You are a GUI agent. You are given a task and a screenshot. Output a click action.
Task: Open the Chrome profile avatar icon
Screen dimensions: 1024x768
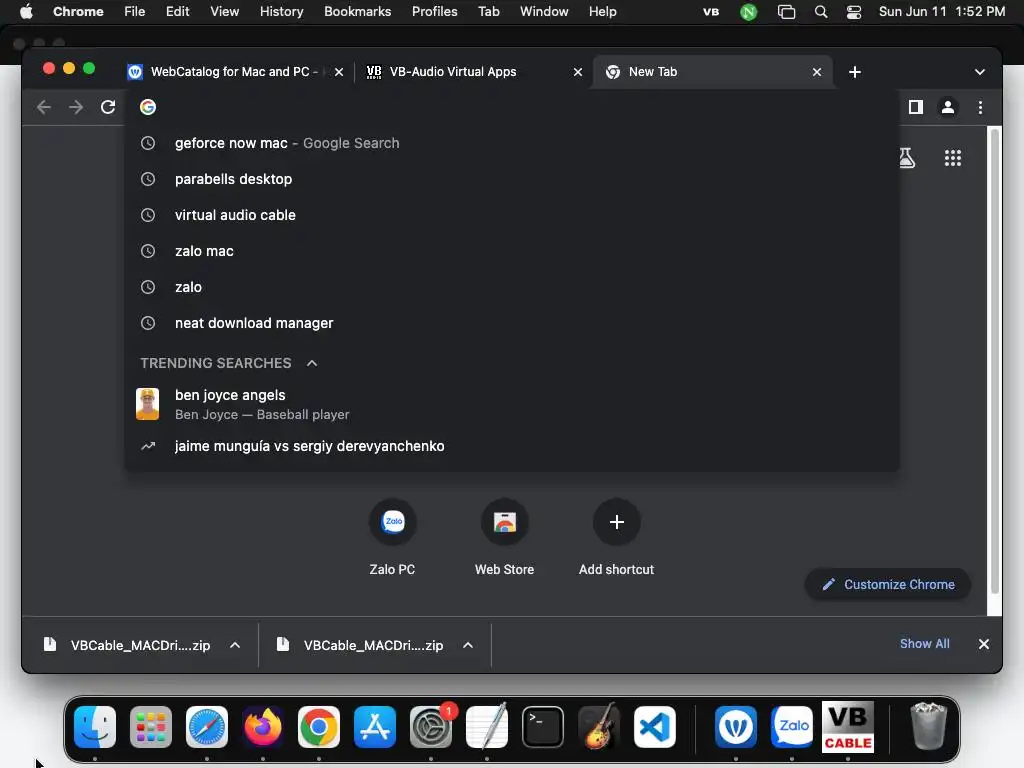point(948,107)
